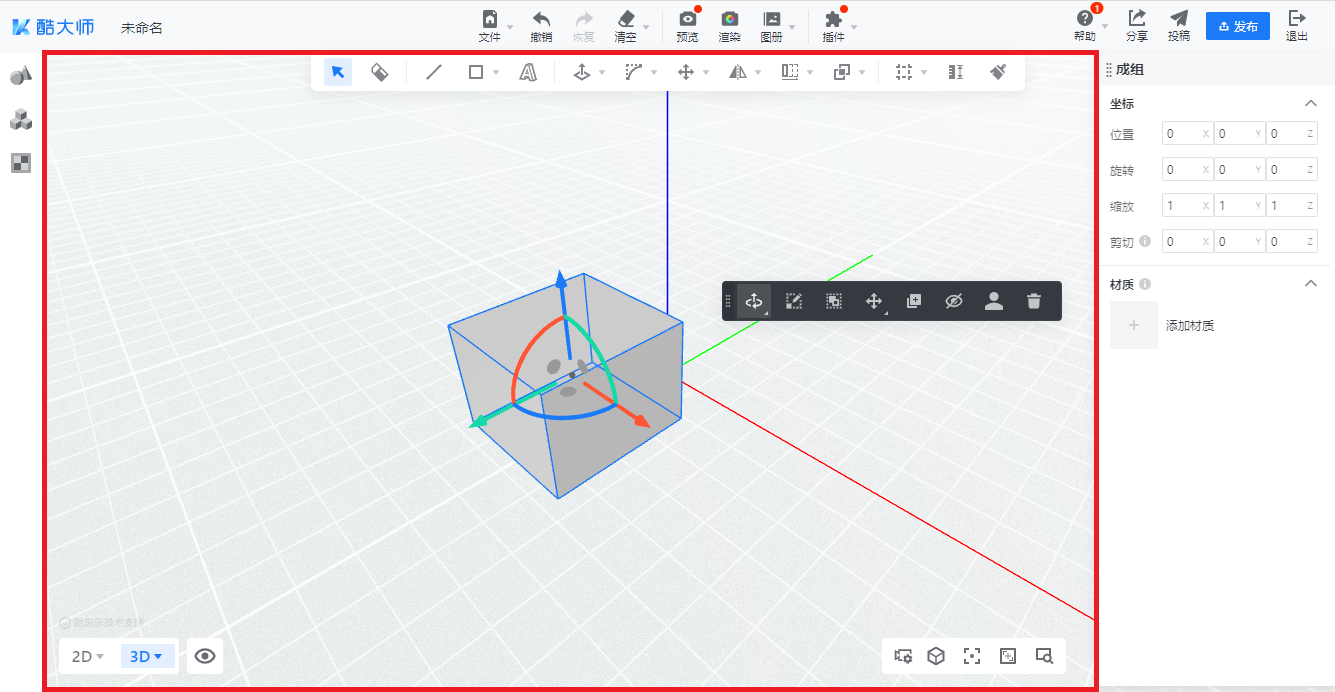Hide selected object with crossed eye icon
Screen dimensions: 1335x692
point(954,301)
